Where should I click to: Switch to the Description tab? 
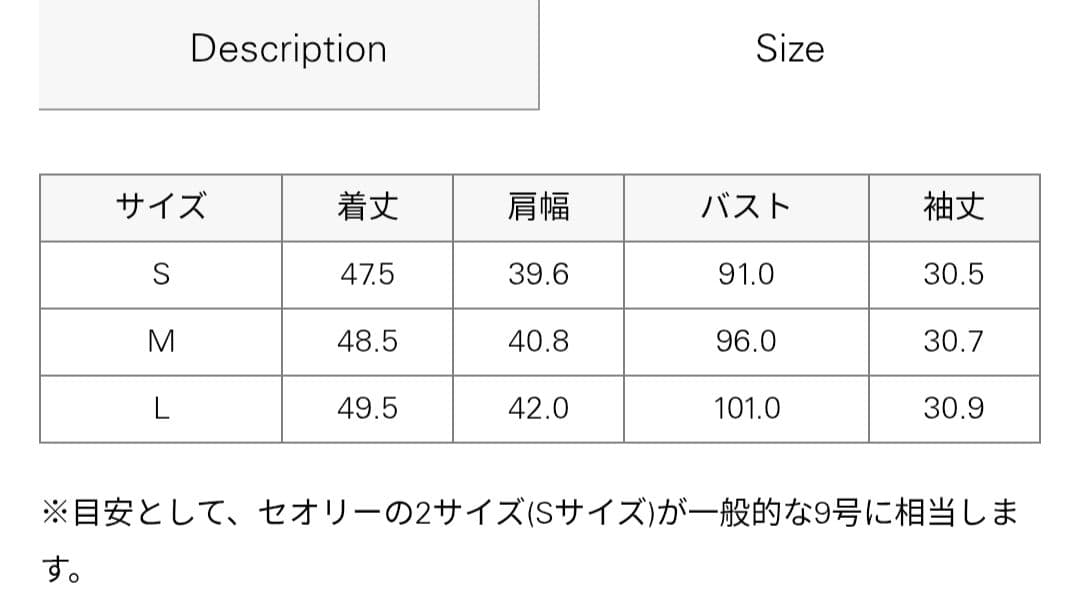(x=288, y=48)
